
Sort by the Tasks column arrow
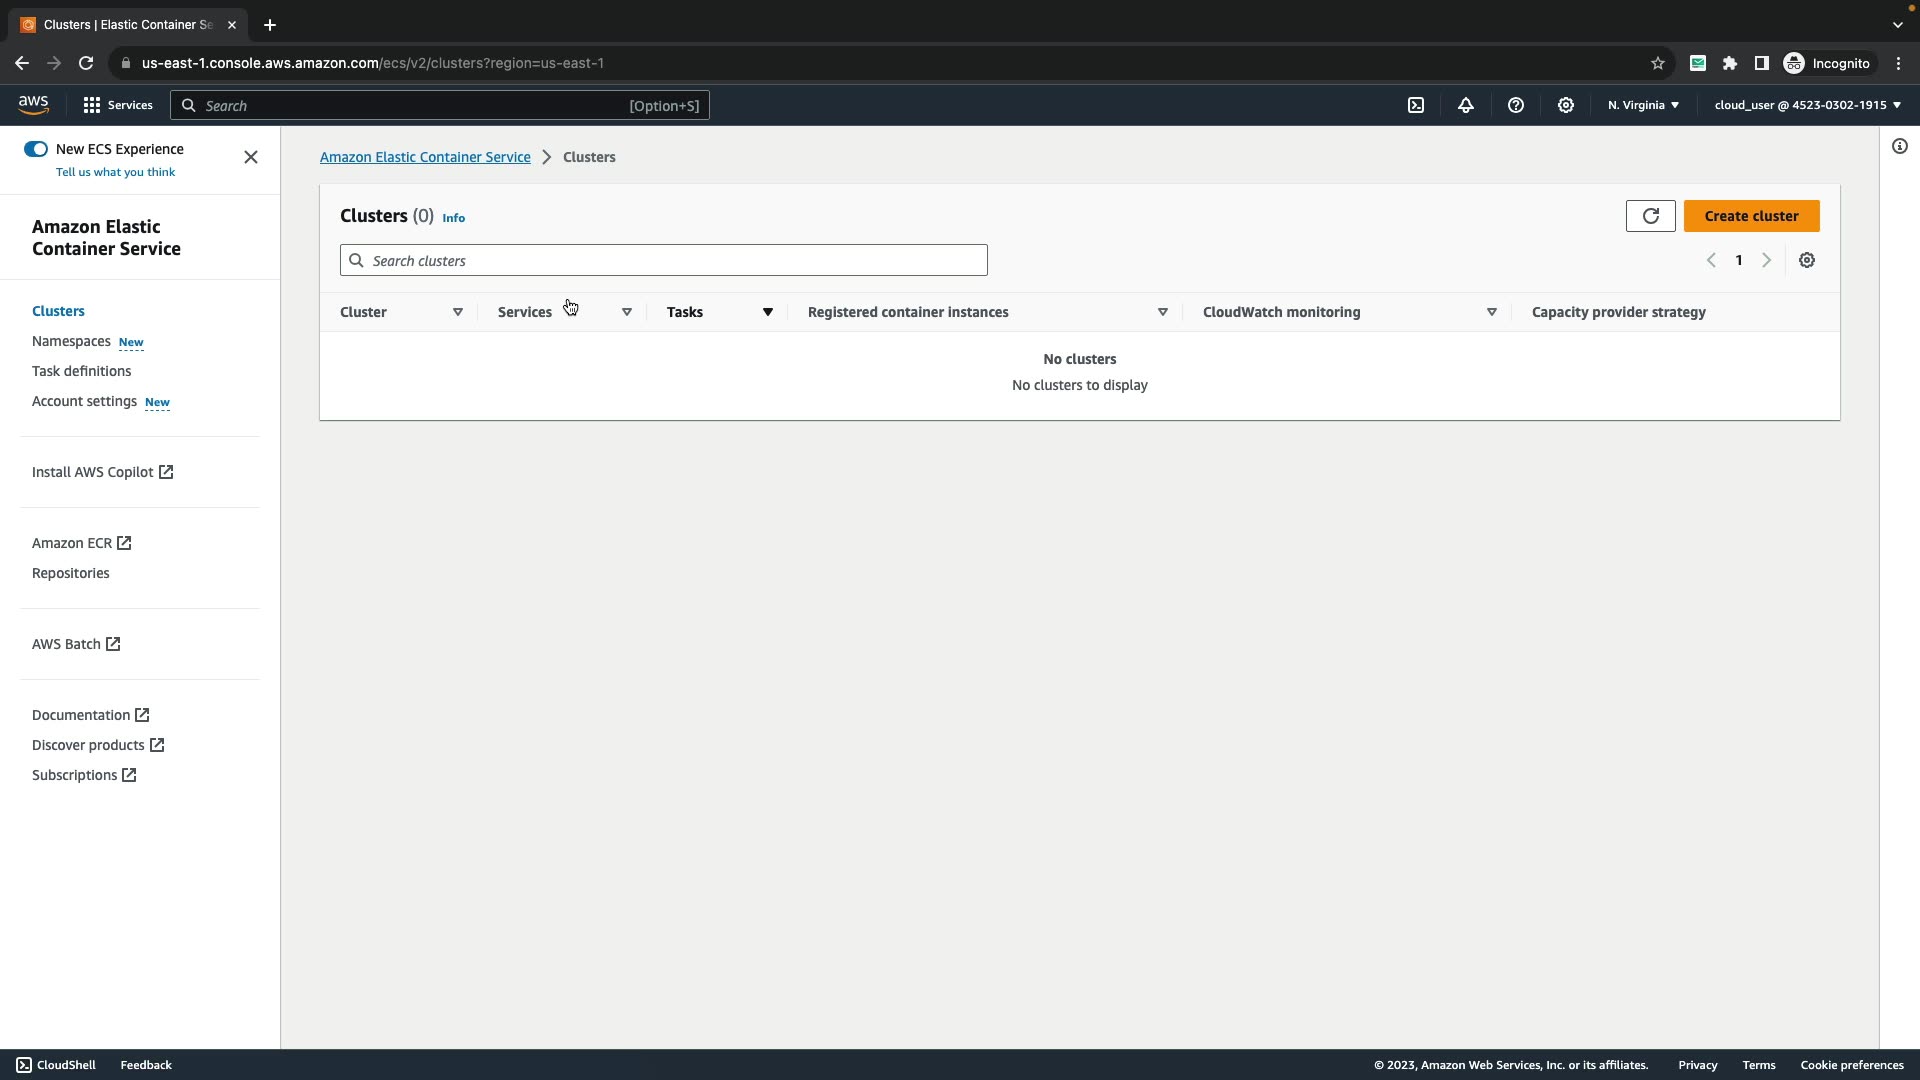coord(767,312)
